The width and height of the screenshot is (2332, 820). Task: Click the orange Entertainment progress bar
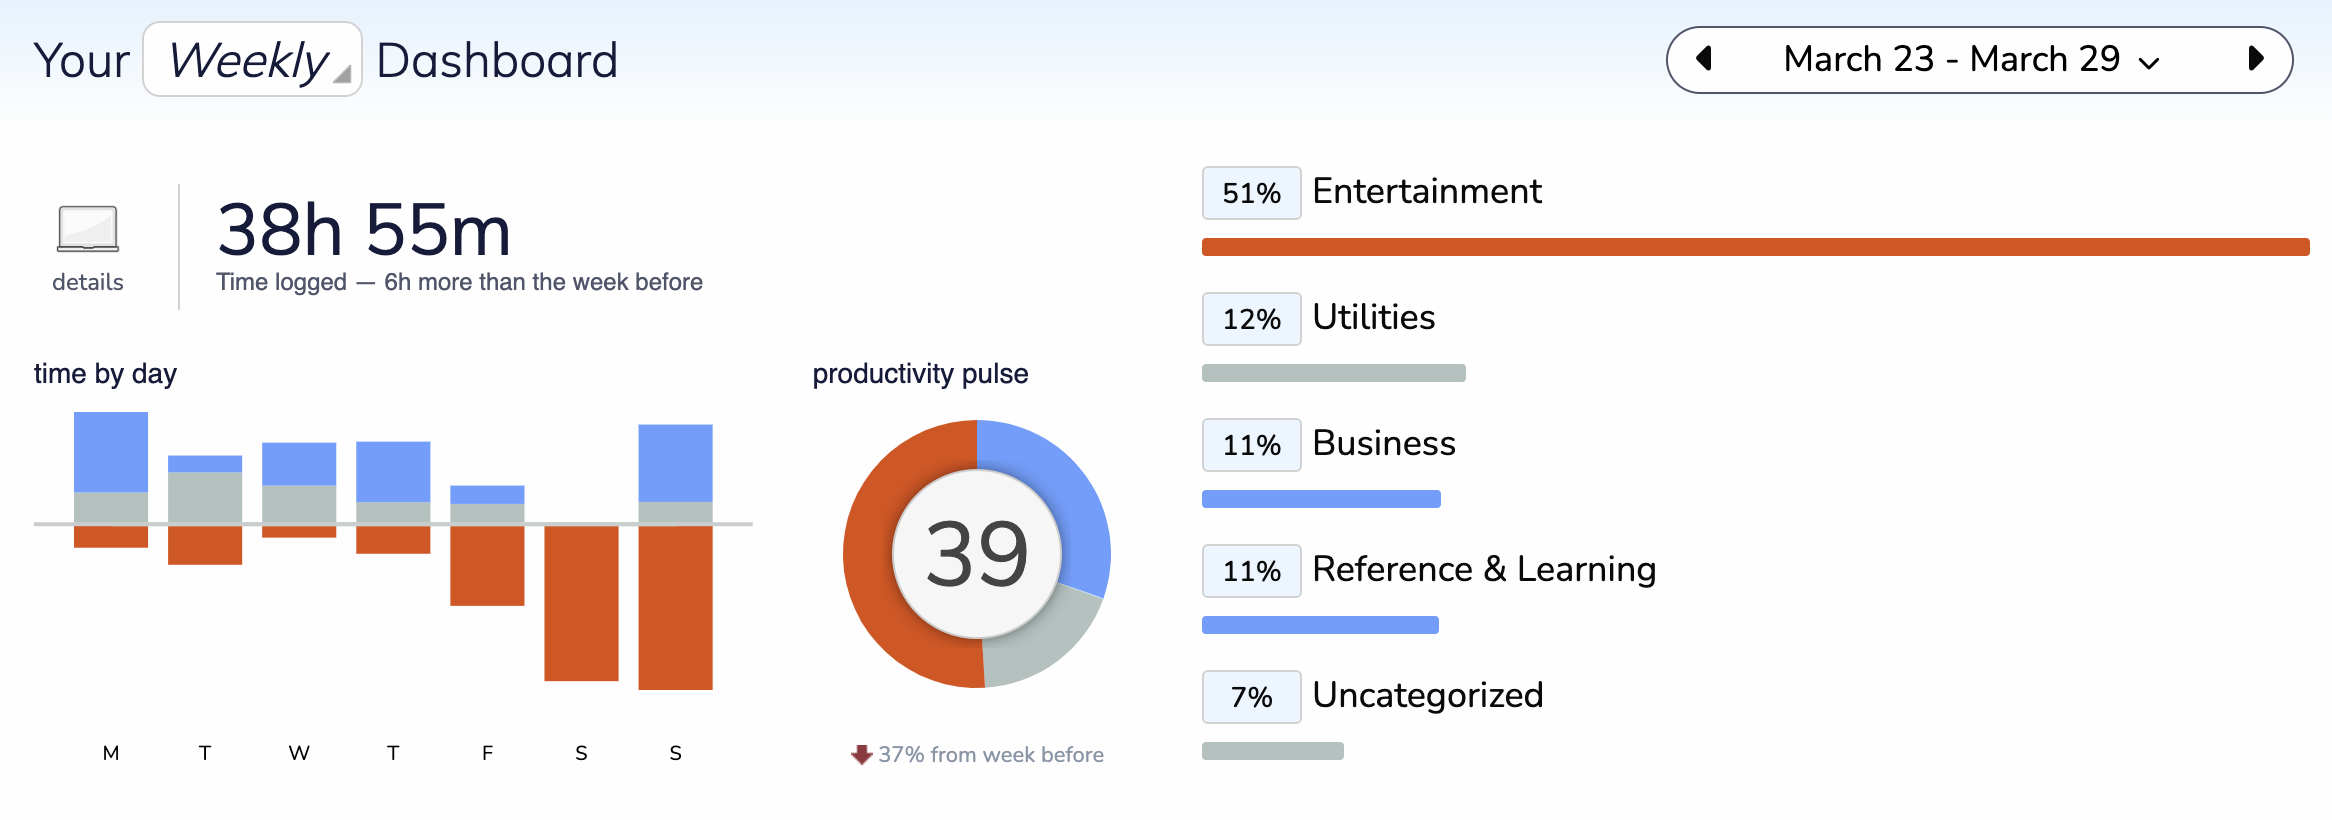[x=1755, y=247]
